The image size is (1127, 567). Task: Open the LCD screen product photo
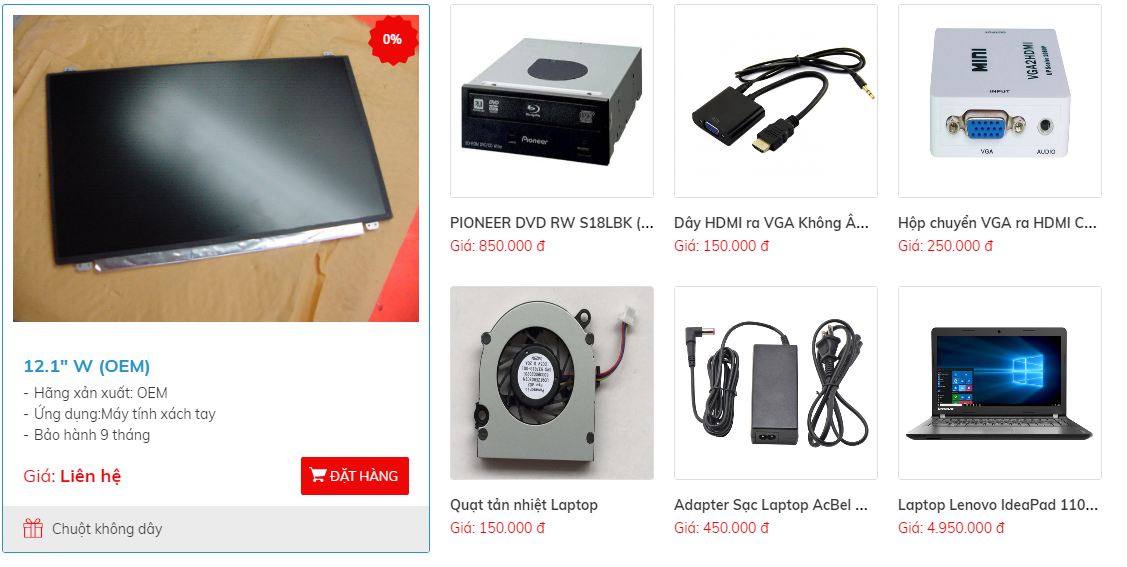(x=216, y=168)
